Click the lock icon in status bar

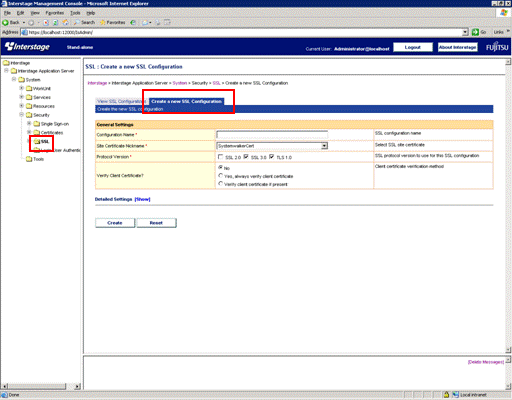point(446,395)
